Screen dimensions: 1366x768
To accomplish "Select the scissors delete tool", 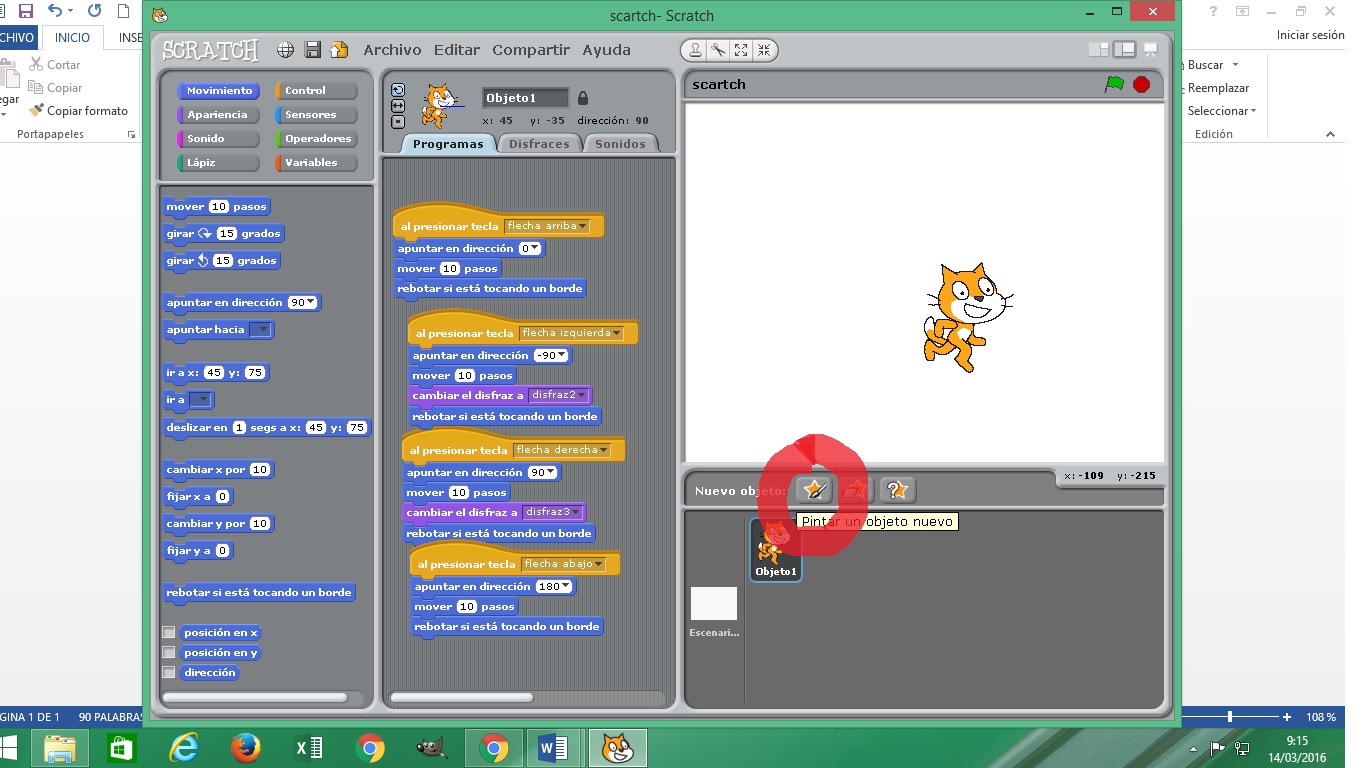I will [718, 50].
